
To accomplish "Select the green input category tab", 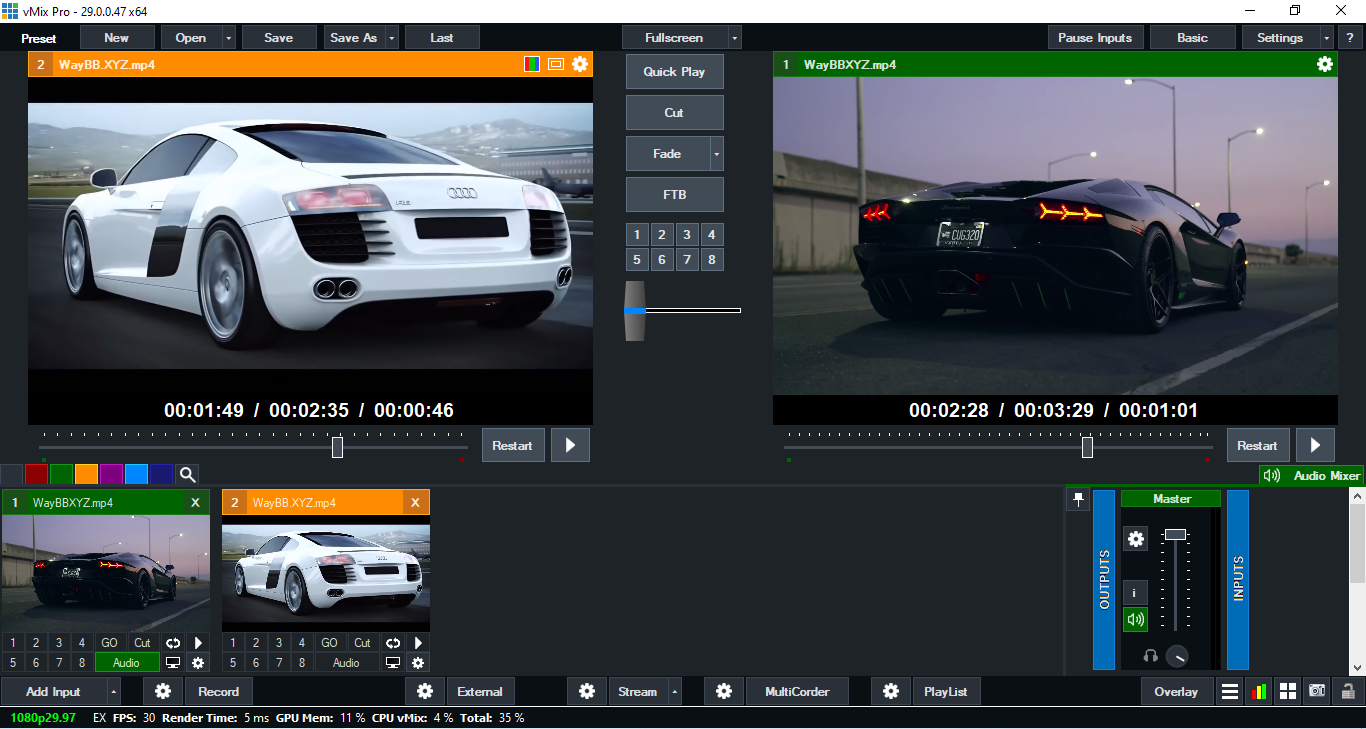I will point(61,474).
